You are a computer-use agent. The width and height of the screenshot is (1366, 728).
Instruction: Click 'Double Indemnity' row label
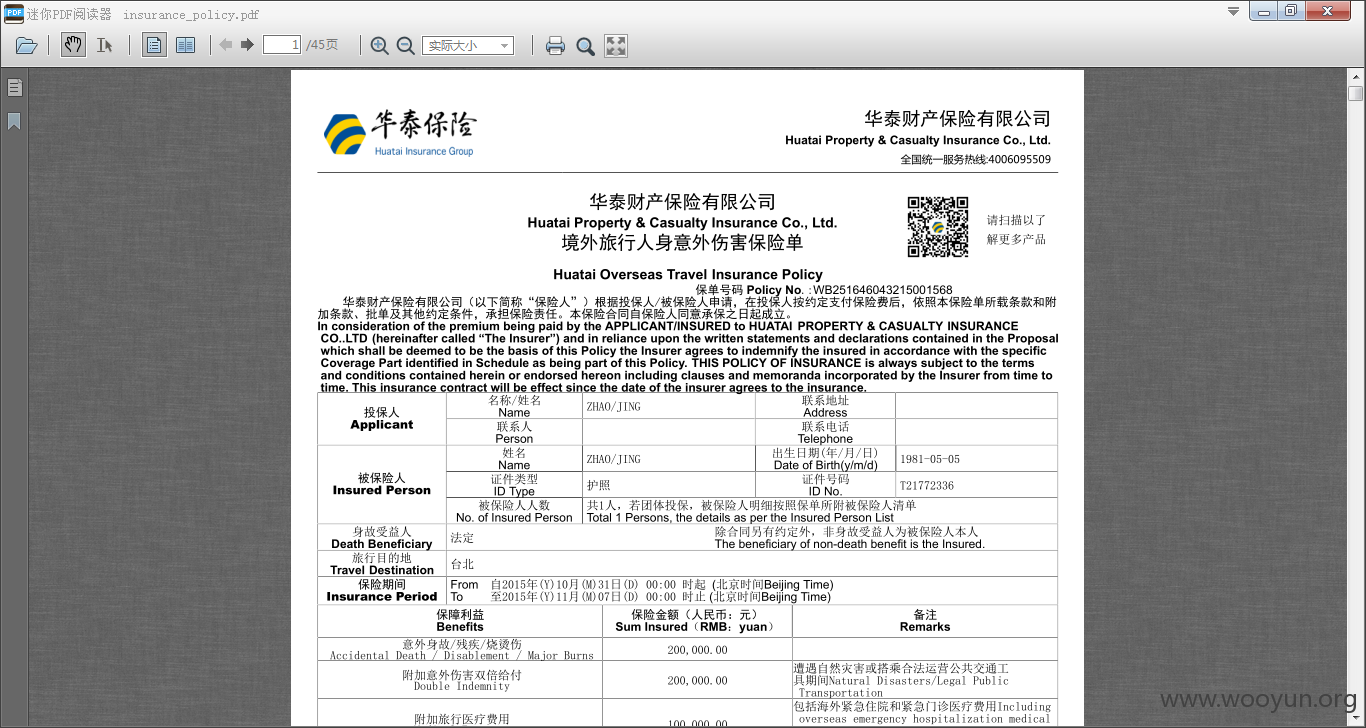(461, 686)
